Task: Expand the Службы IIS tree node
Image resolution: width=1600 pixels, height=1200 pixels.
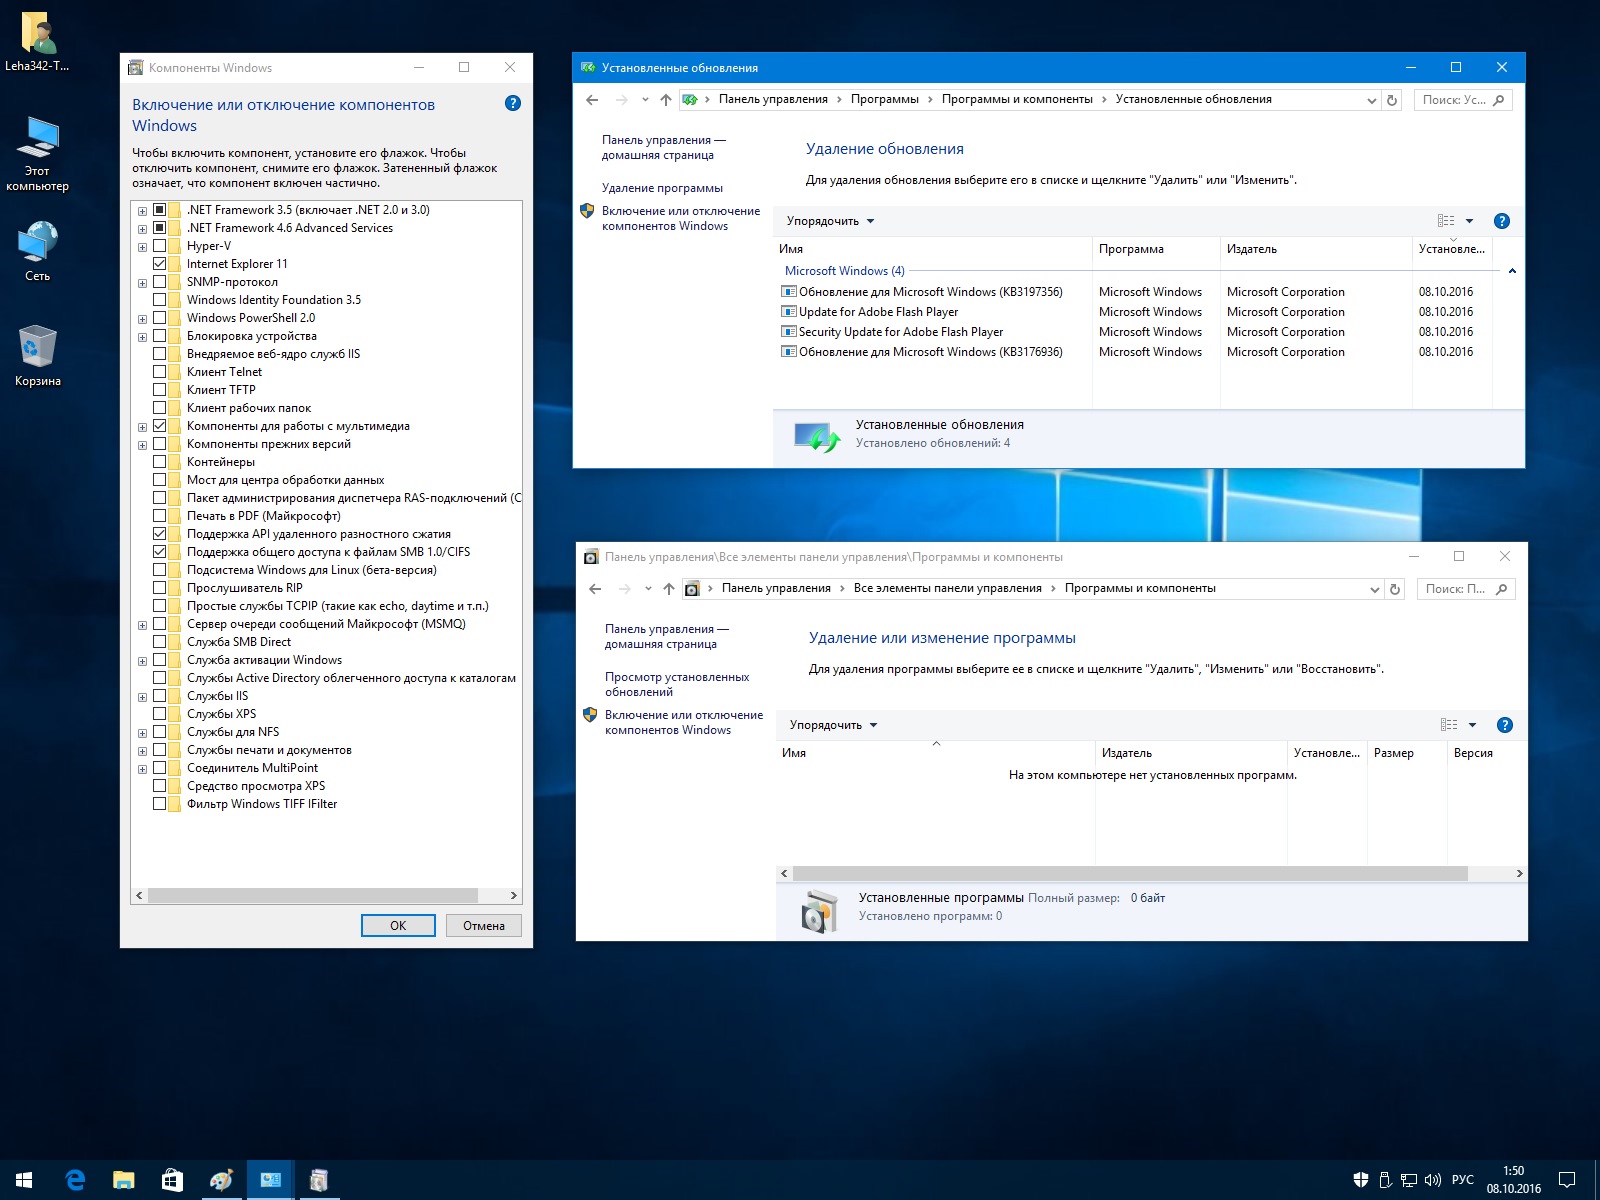Action: click(142, 697)
